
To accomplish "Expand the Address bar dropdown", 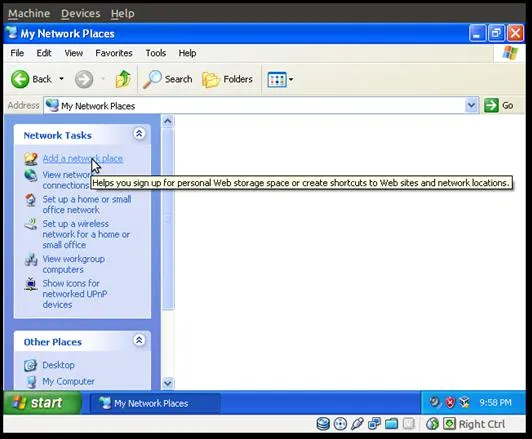I will [471, 106].
